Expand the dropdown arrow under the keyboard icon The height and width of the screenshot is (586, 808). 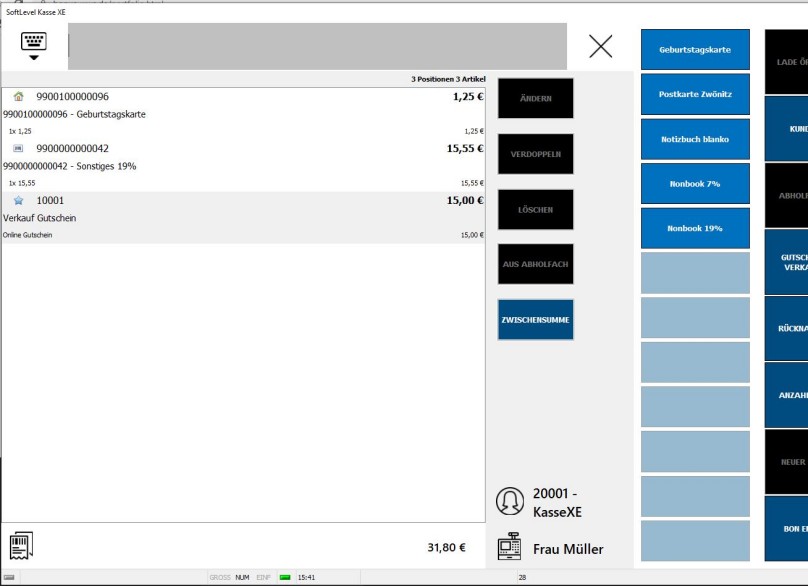pos(34,58)
